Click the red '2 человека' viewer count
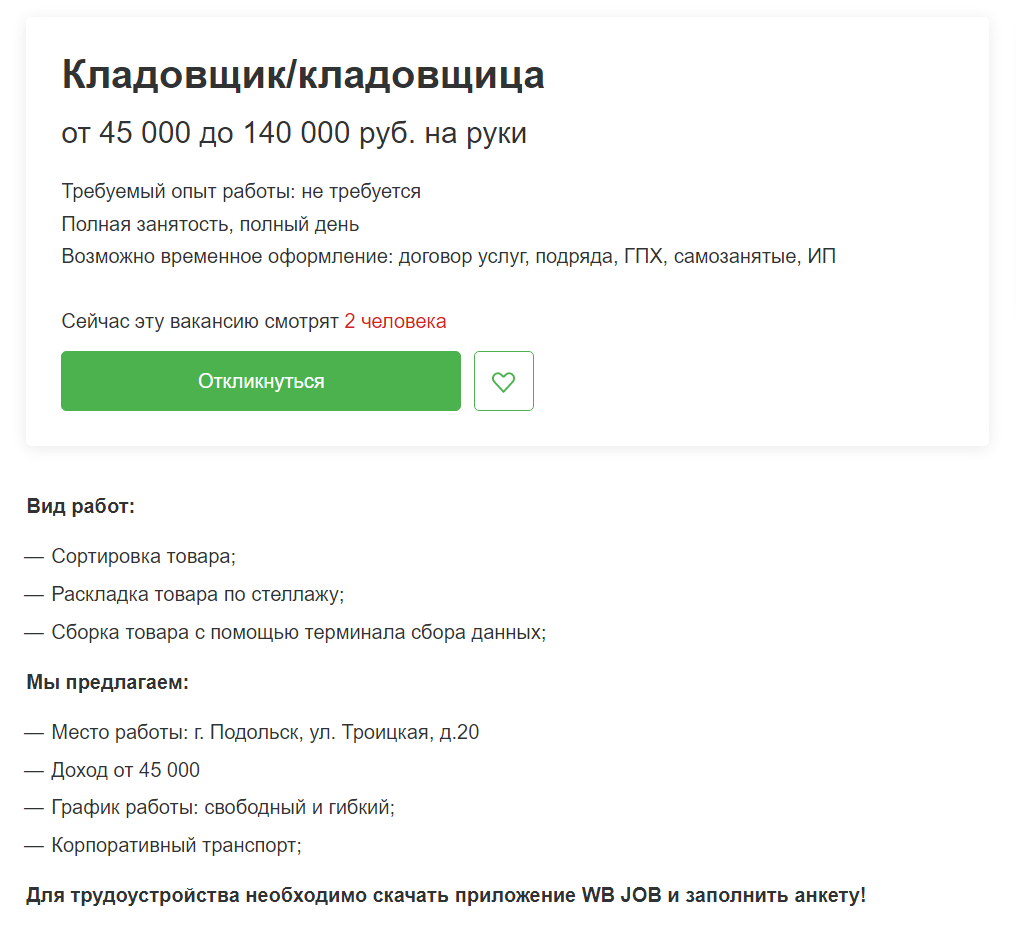Viewport: 1016px width, 939px height. pos(395,321)
